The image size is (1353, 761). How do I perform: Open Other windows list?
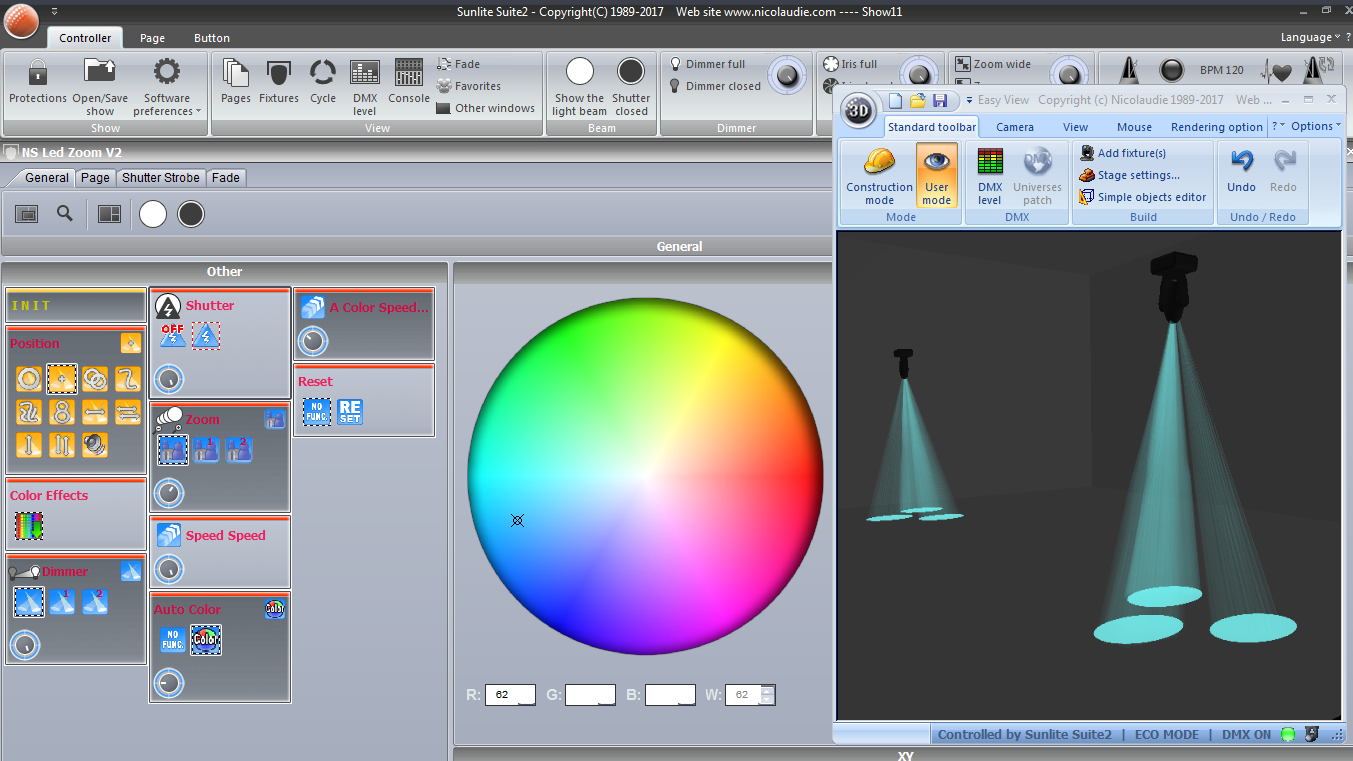[x=486, y=108]
